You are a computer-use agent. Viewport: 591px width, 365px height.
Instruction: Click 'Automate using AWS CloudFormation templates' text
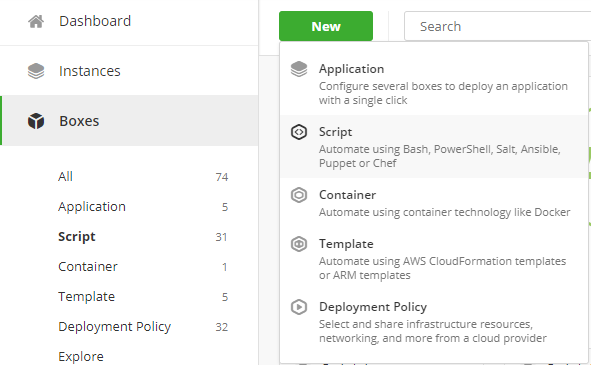coord(442,268)
